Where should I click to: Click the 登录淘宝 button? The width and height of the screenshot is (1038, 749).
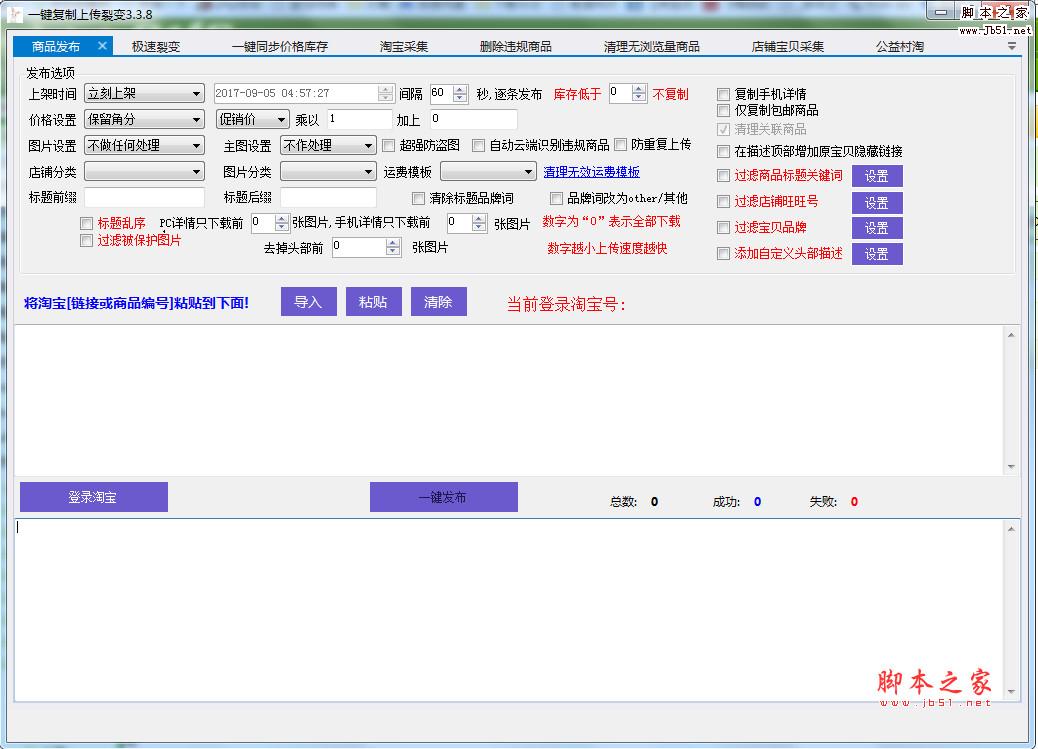point(93,497)
